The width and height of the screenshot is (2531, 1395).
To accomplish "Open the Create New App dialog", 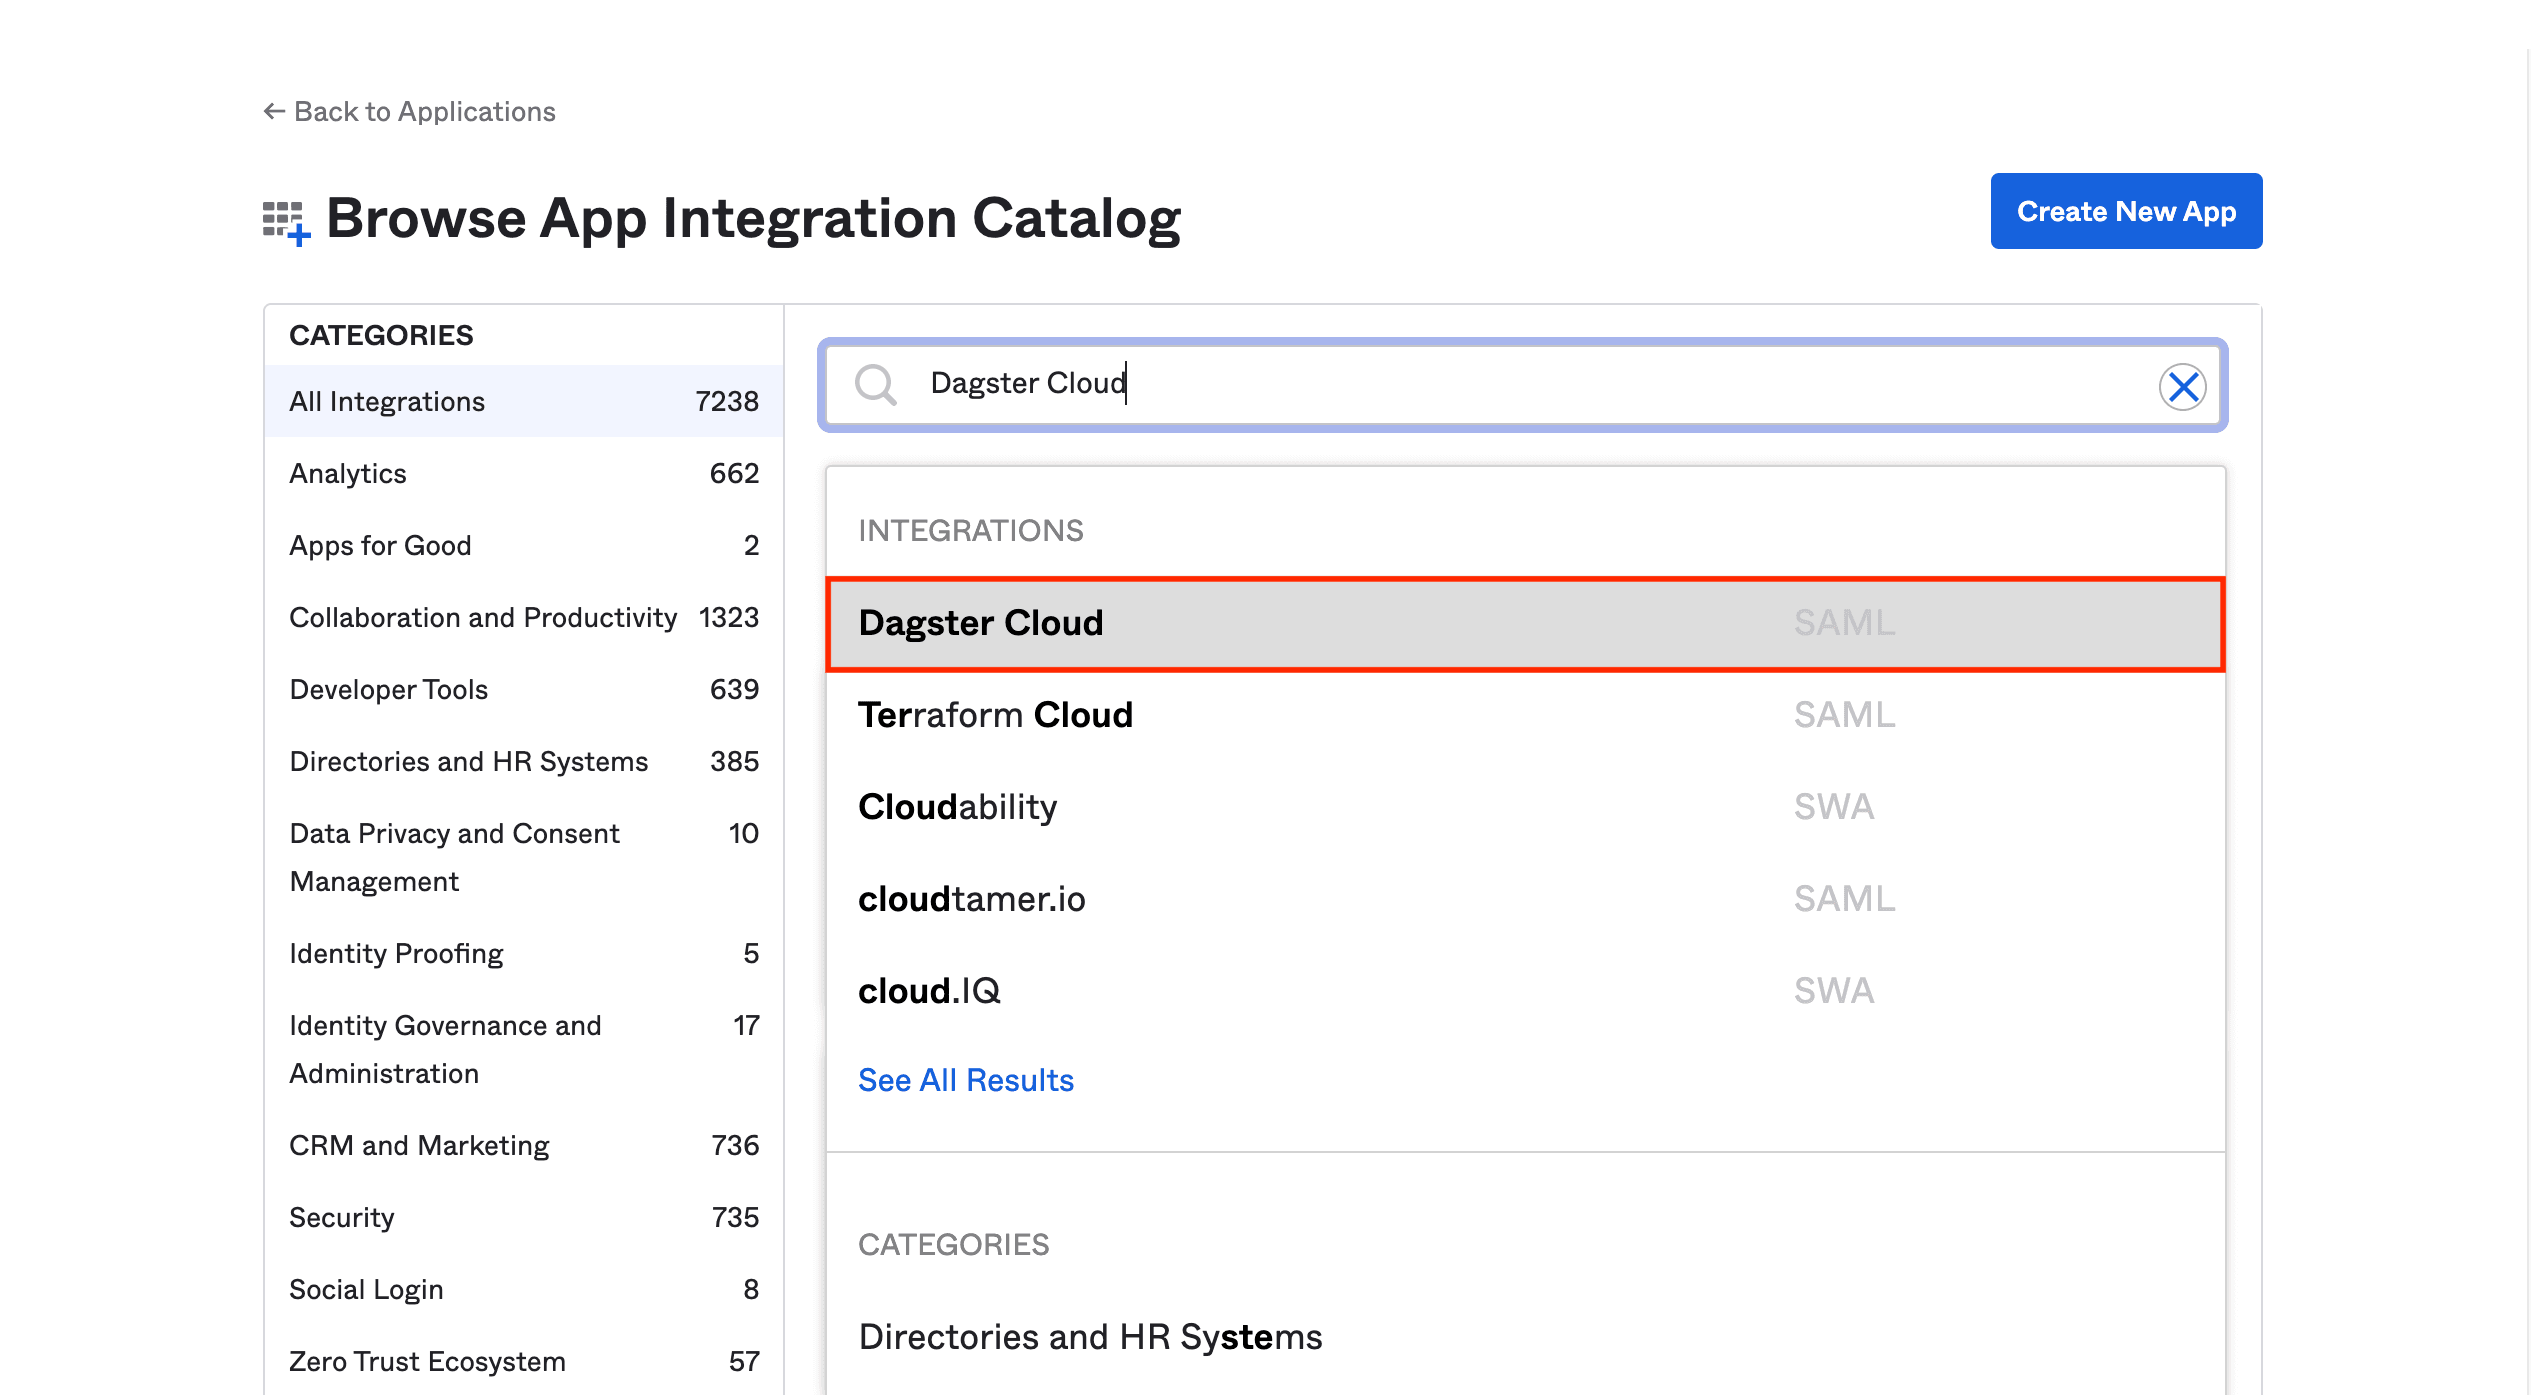I will coord(2126,211).
